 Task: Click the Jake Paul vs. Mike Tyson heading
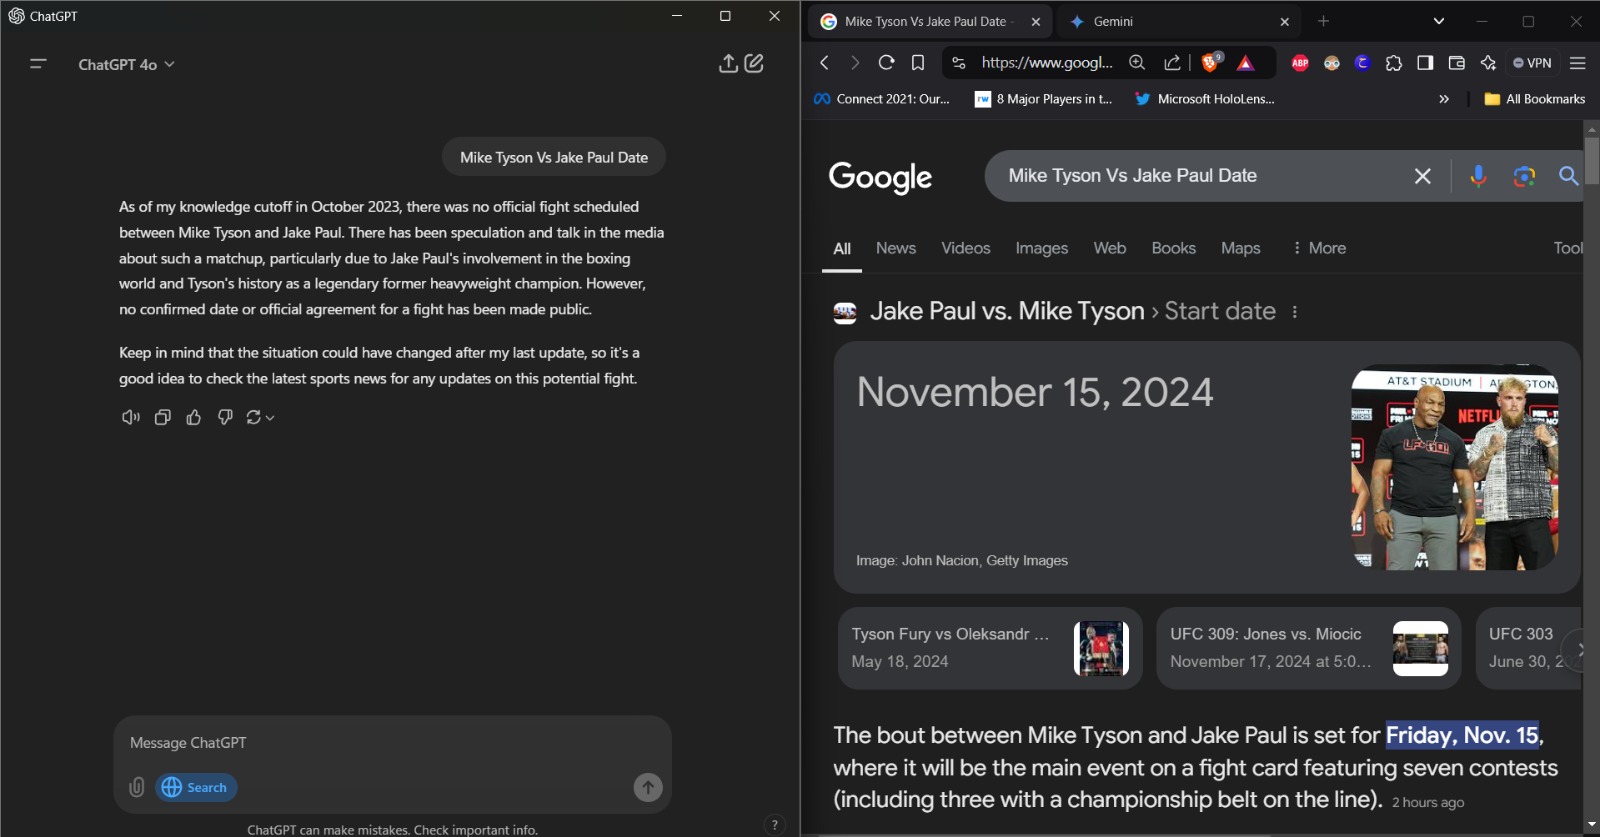pos(1007,311)
